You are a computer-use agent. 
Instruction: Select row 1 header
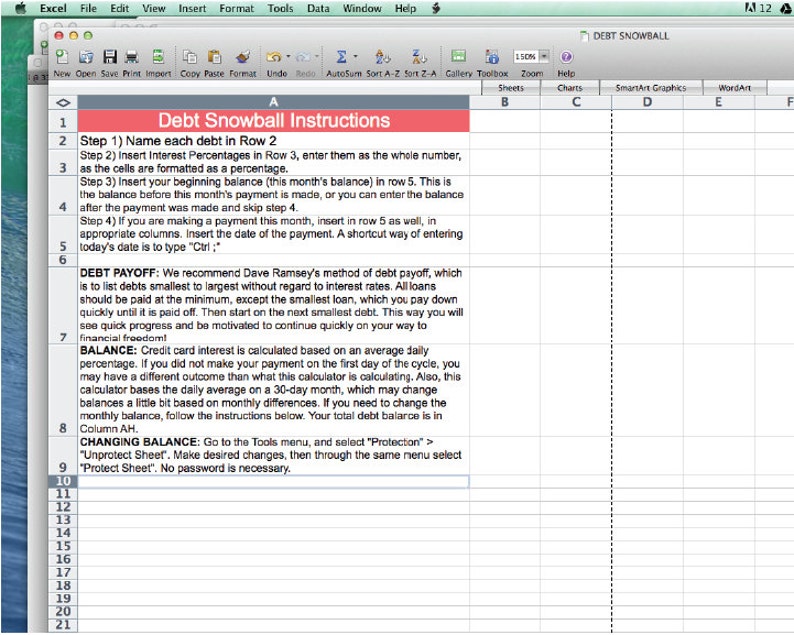click(63, 122)
